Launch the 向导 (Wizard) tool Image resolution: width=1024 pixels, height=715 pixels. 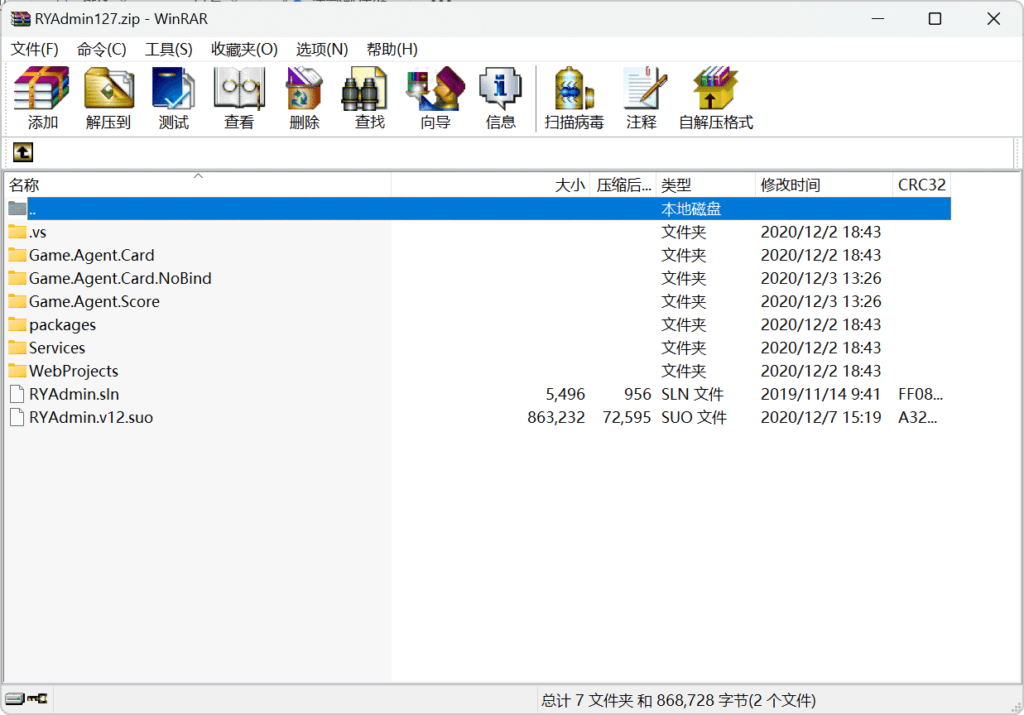coord(435,98)
